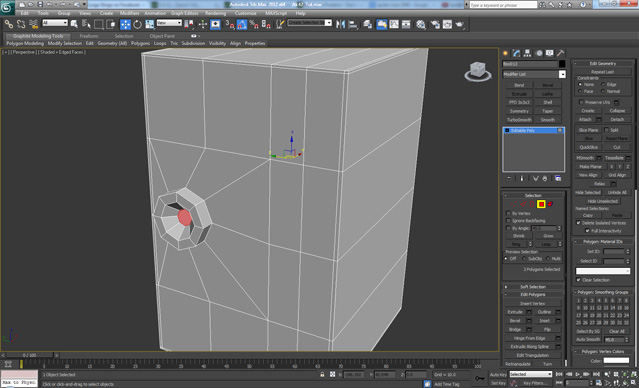Click the Mirror tool icon

pyautogui.click(x=341, y=24)
